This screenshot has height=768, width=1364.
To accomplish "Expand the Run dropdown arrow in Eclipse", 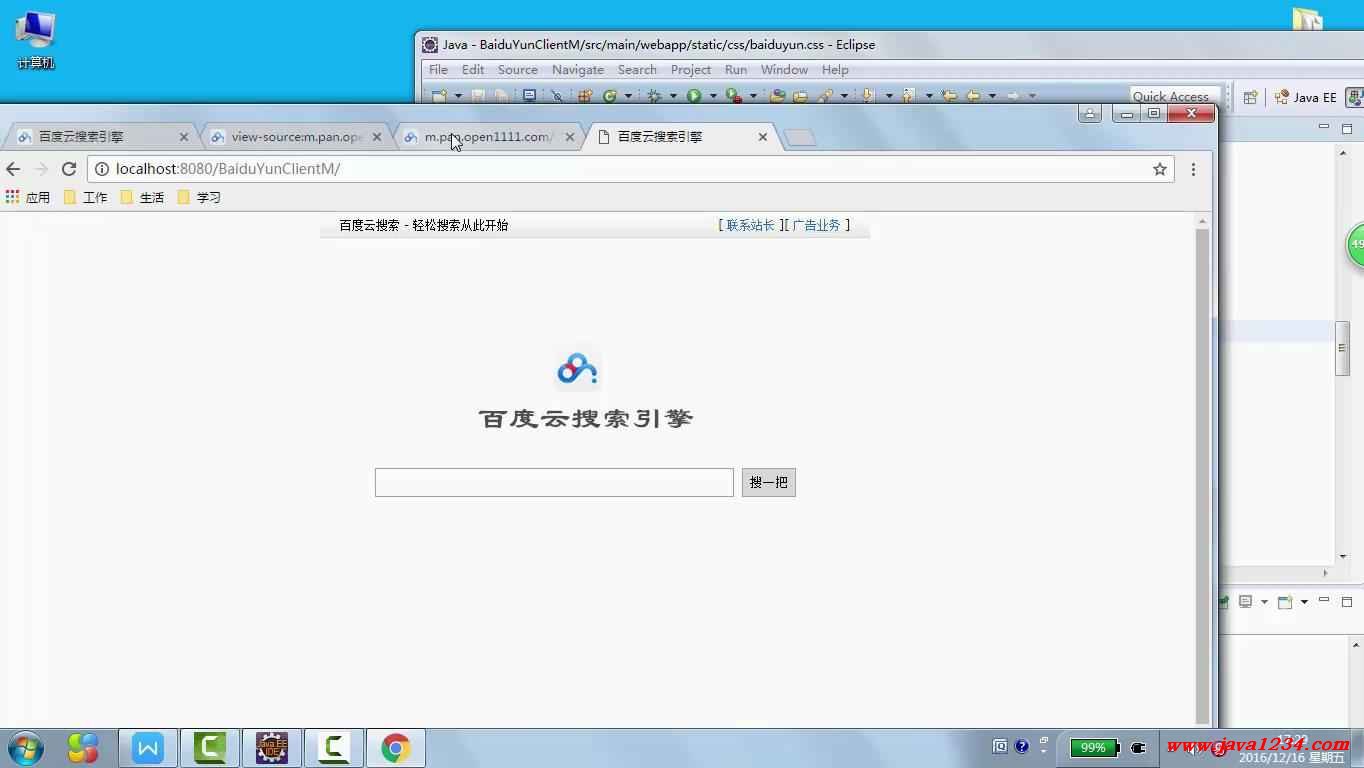I will [713, 96].
